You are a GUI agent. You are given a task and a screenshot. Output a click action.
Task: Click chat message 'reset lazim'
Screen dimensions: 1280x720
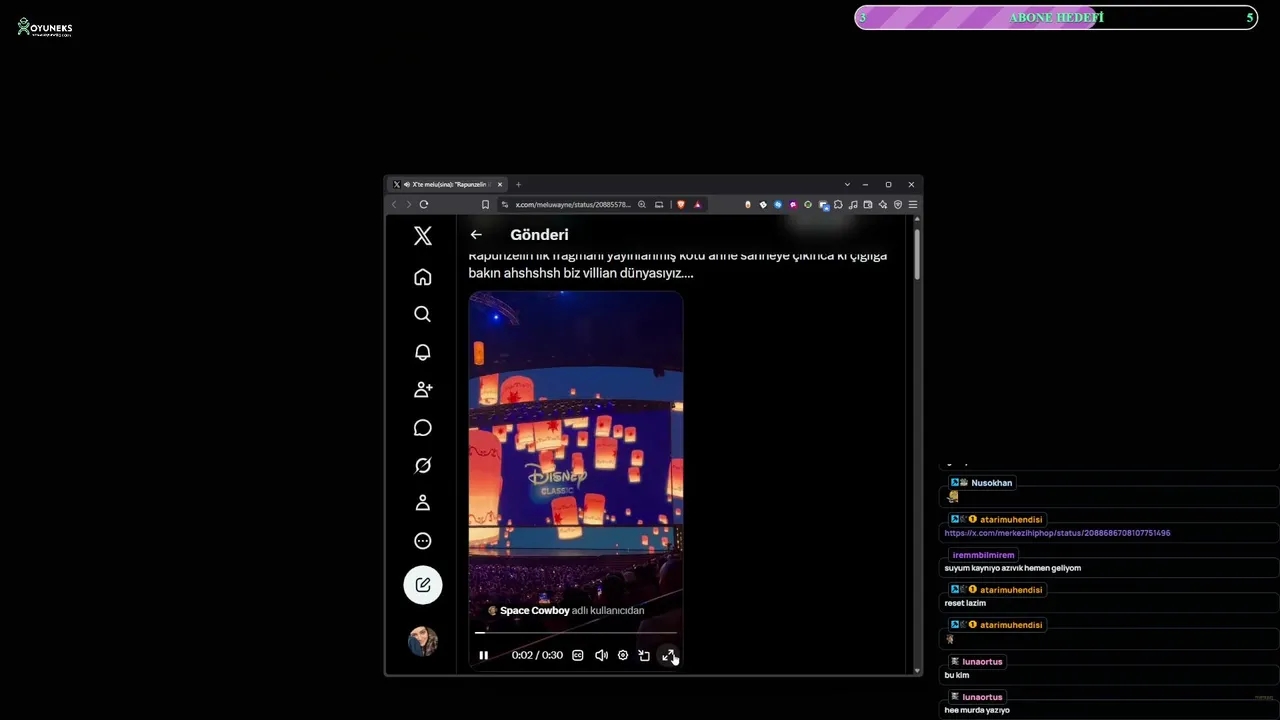coord(965,604)
